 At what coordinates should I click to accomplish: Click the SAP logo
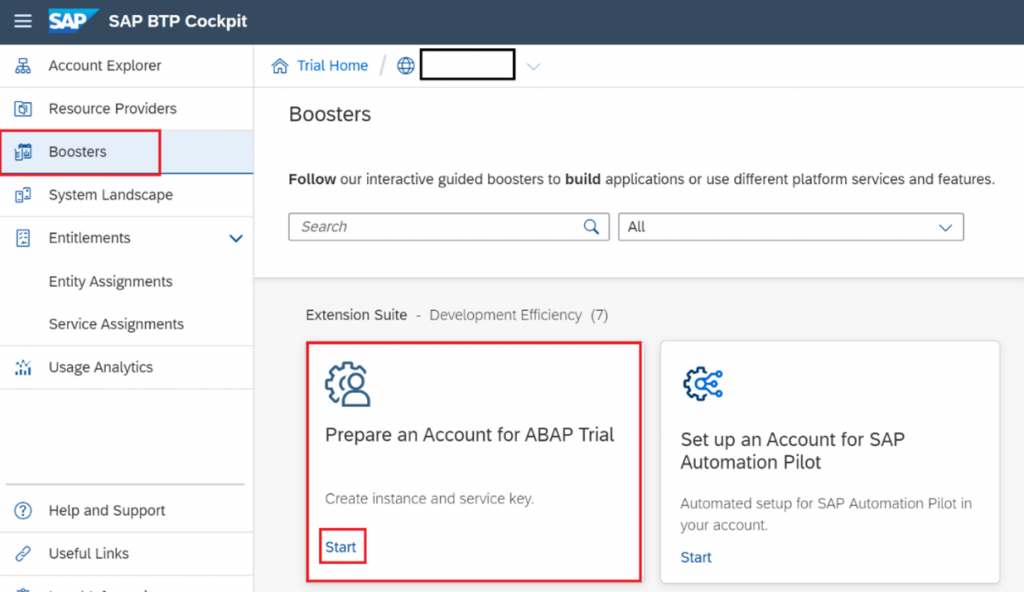click(73, 20)
